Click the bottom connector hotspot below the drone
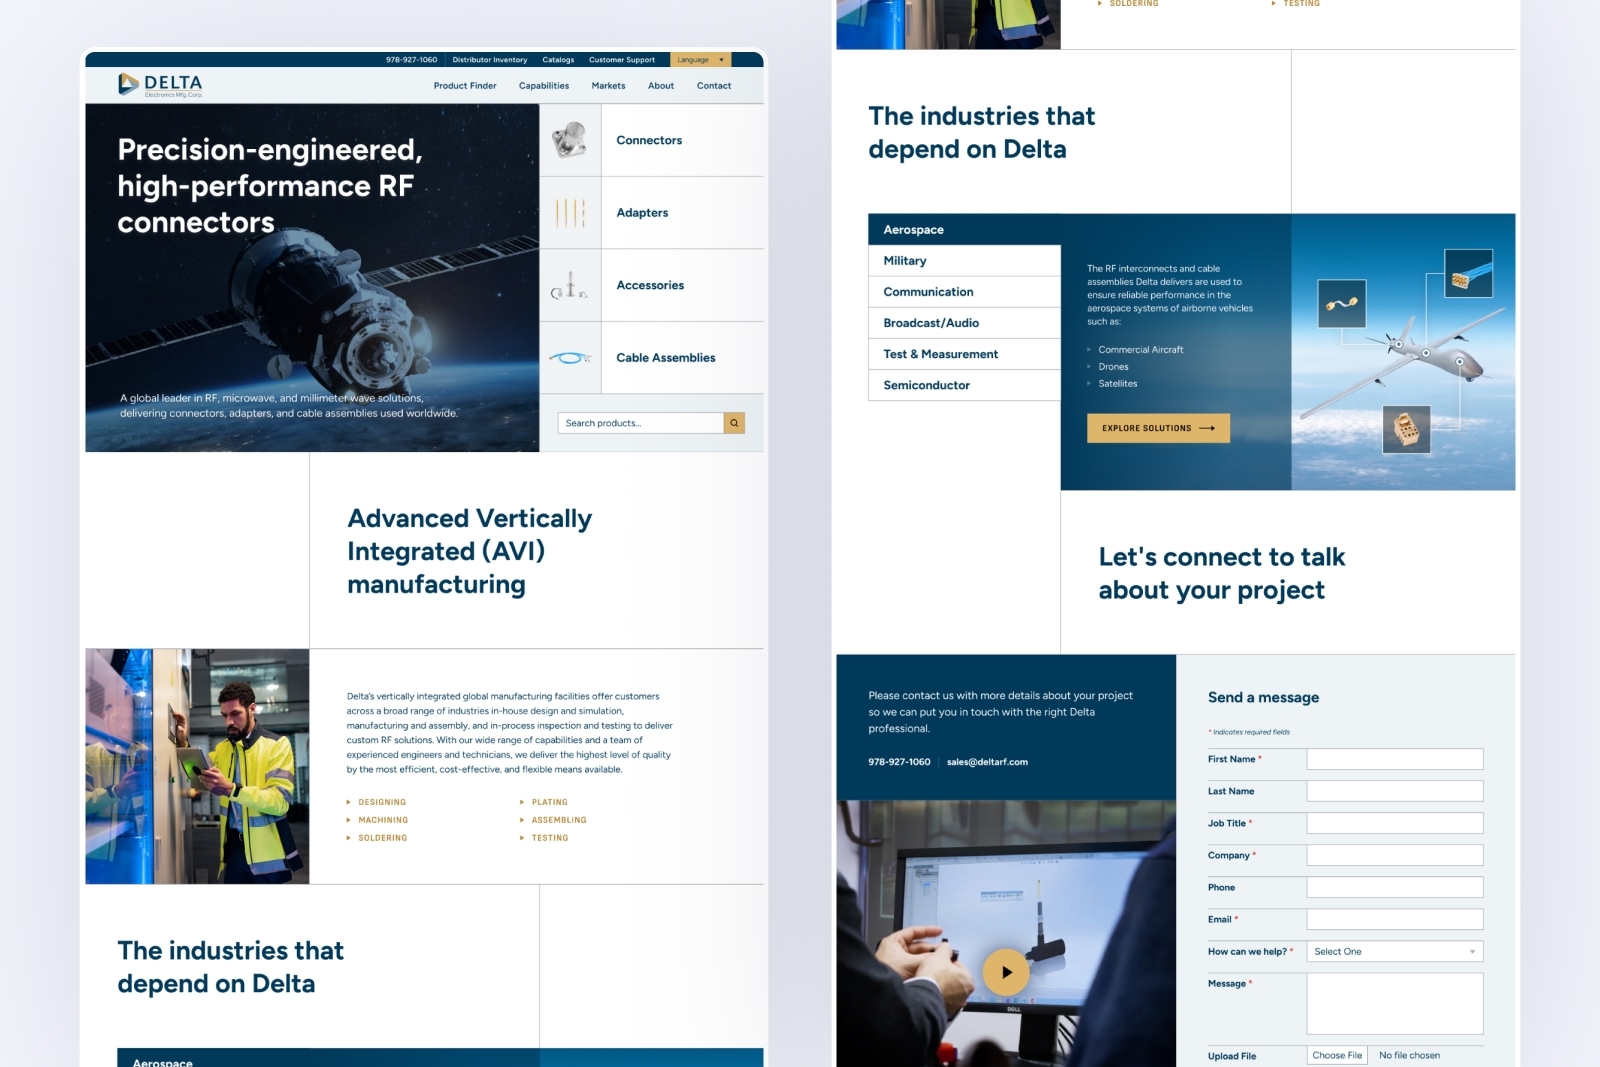1600x1067 pixels. coord(1406,431)
